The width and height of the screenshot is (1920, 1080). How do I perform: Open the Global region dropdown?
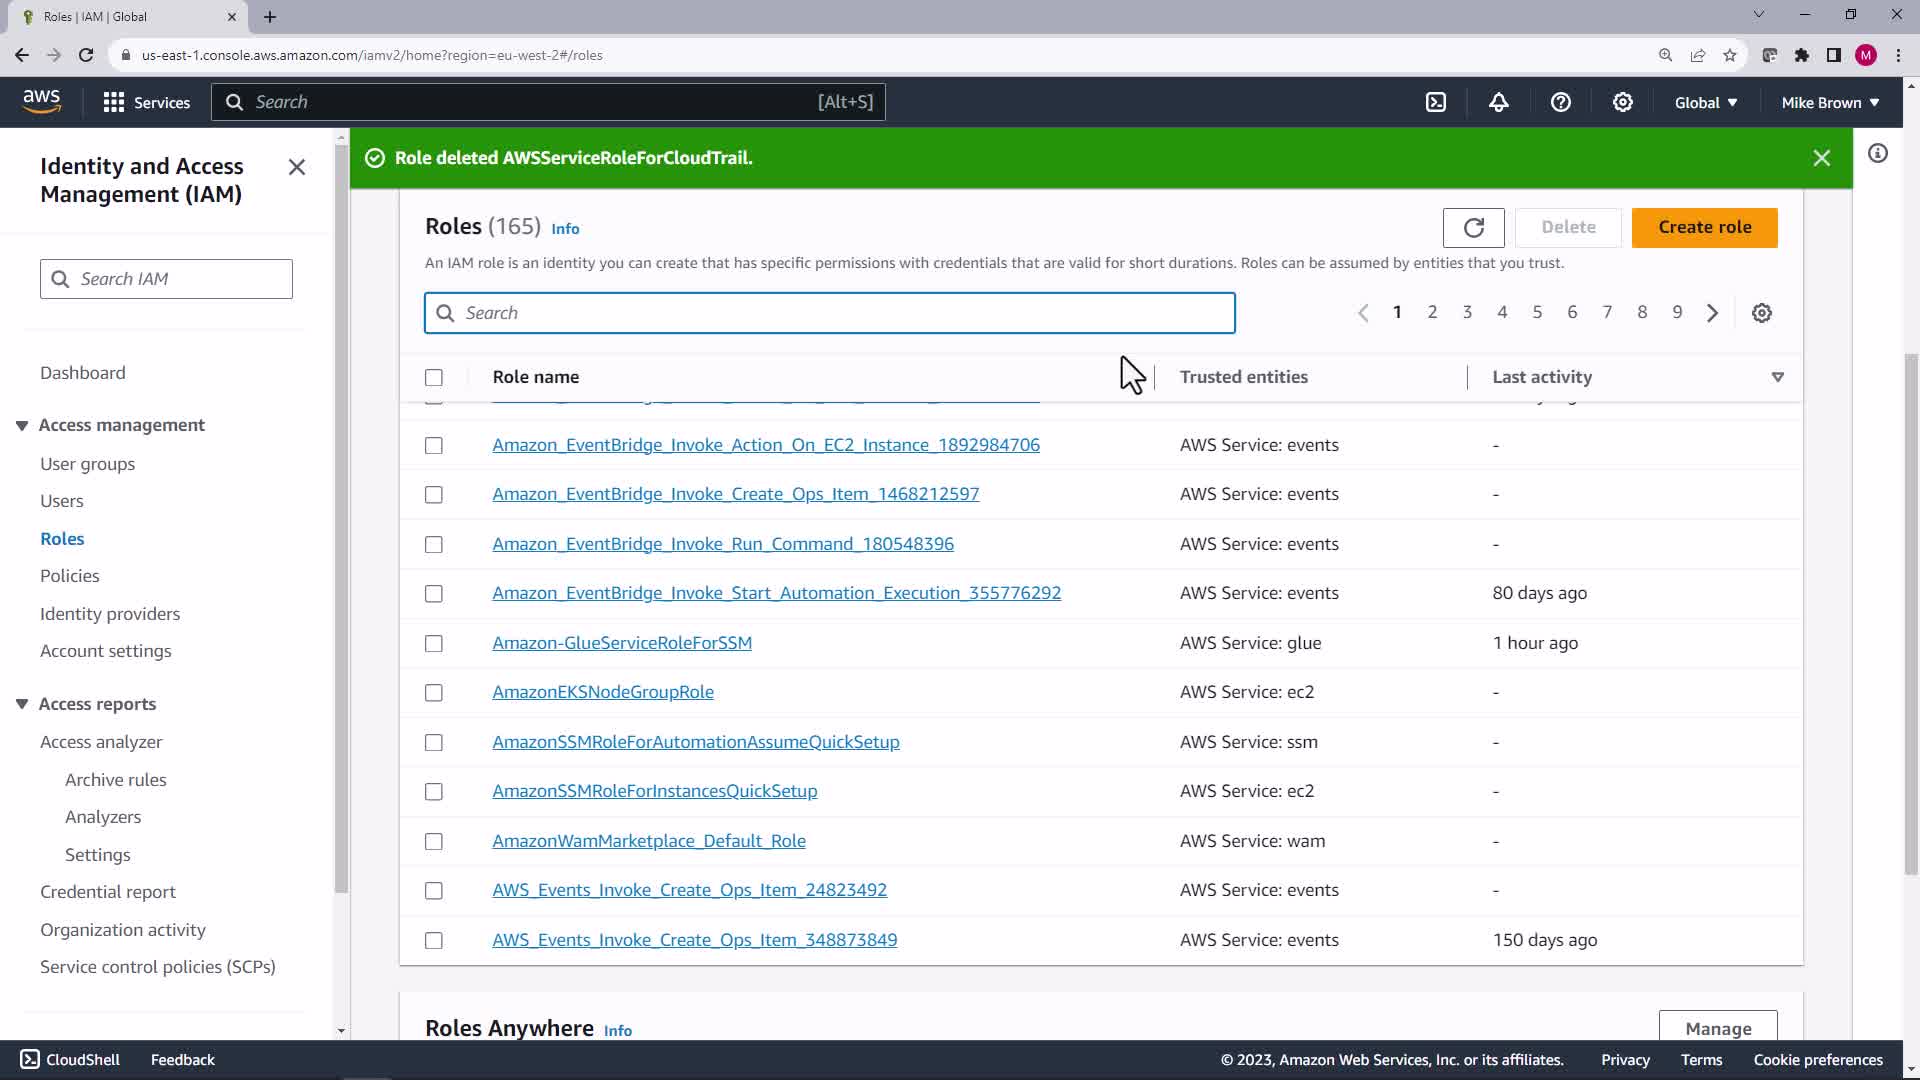coord(1705,102)
